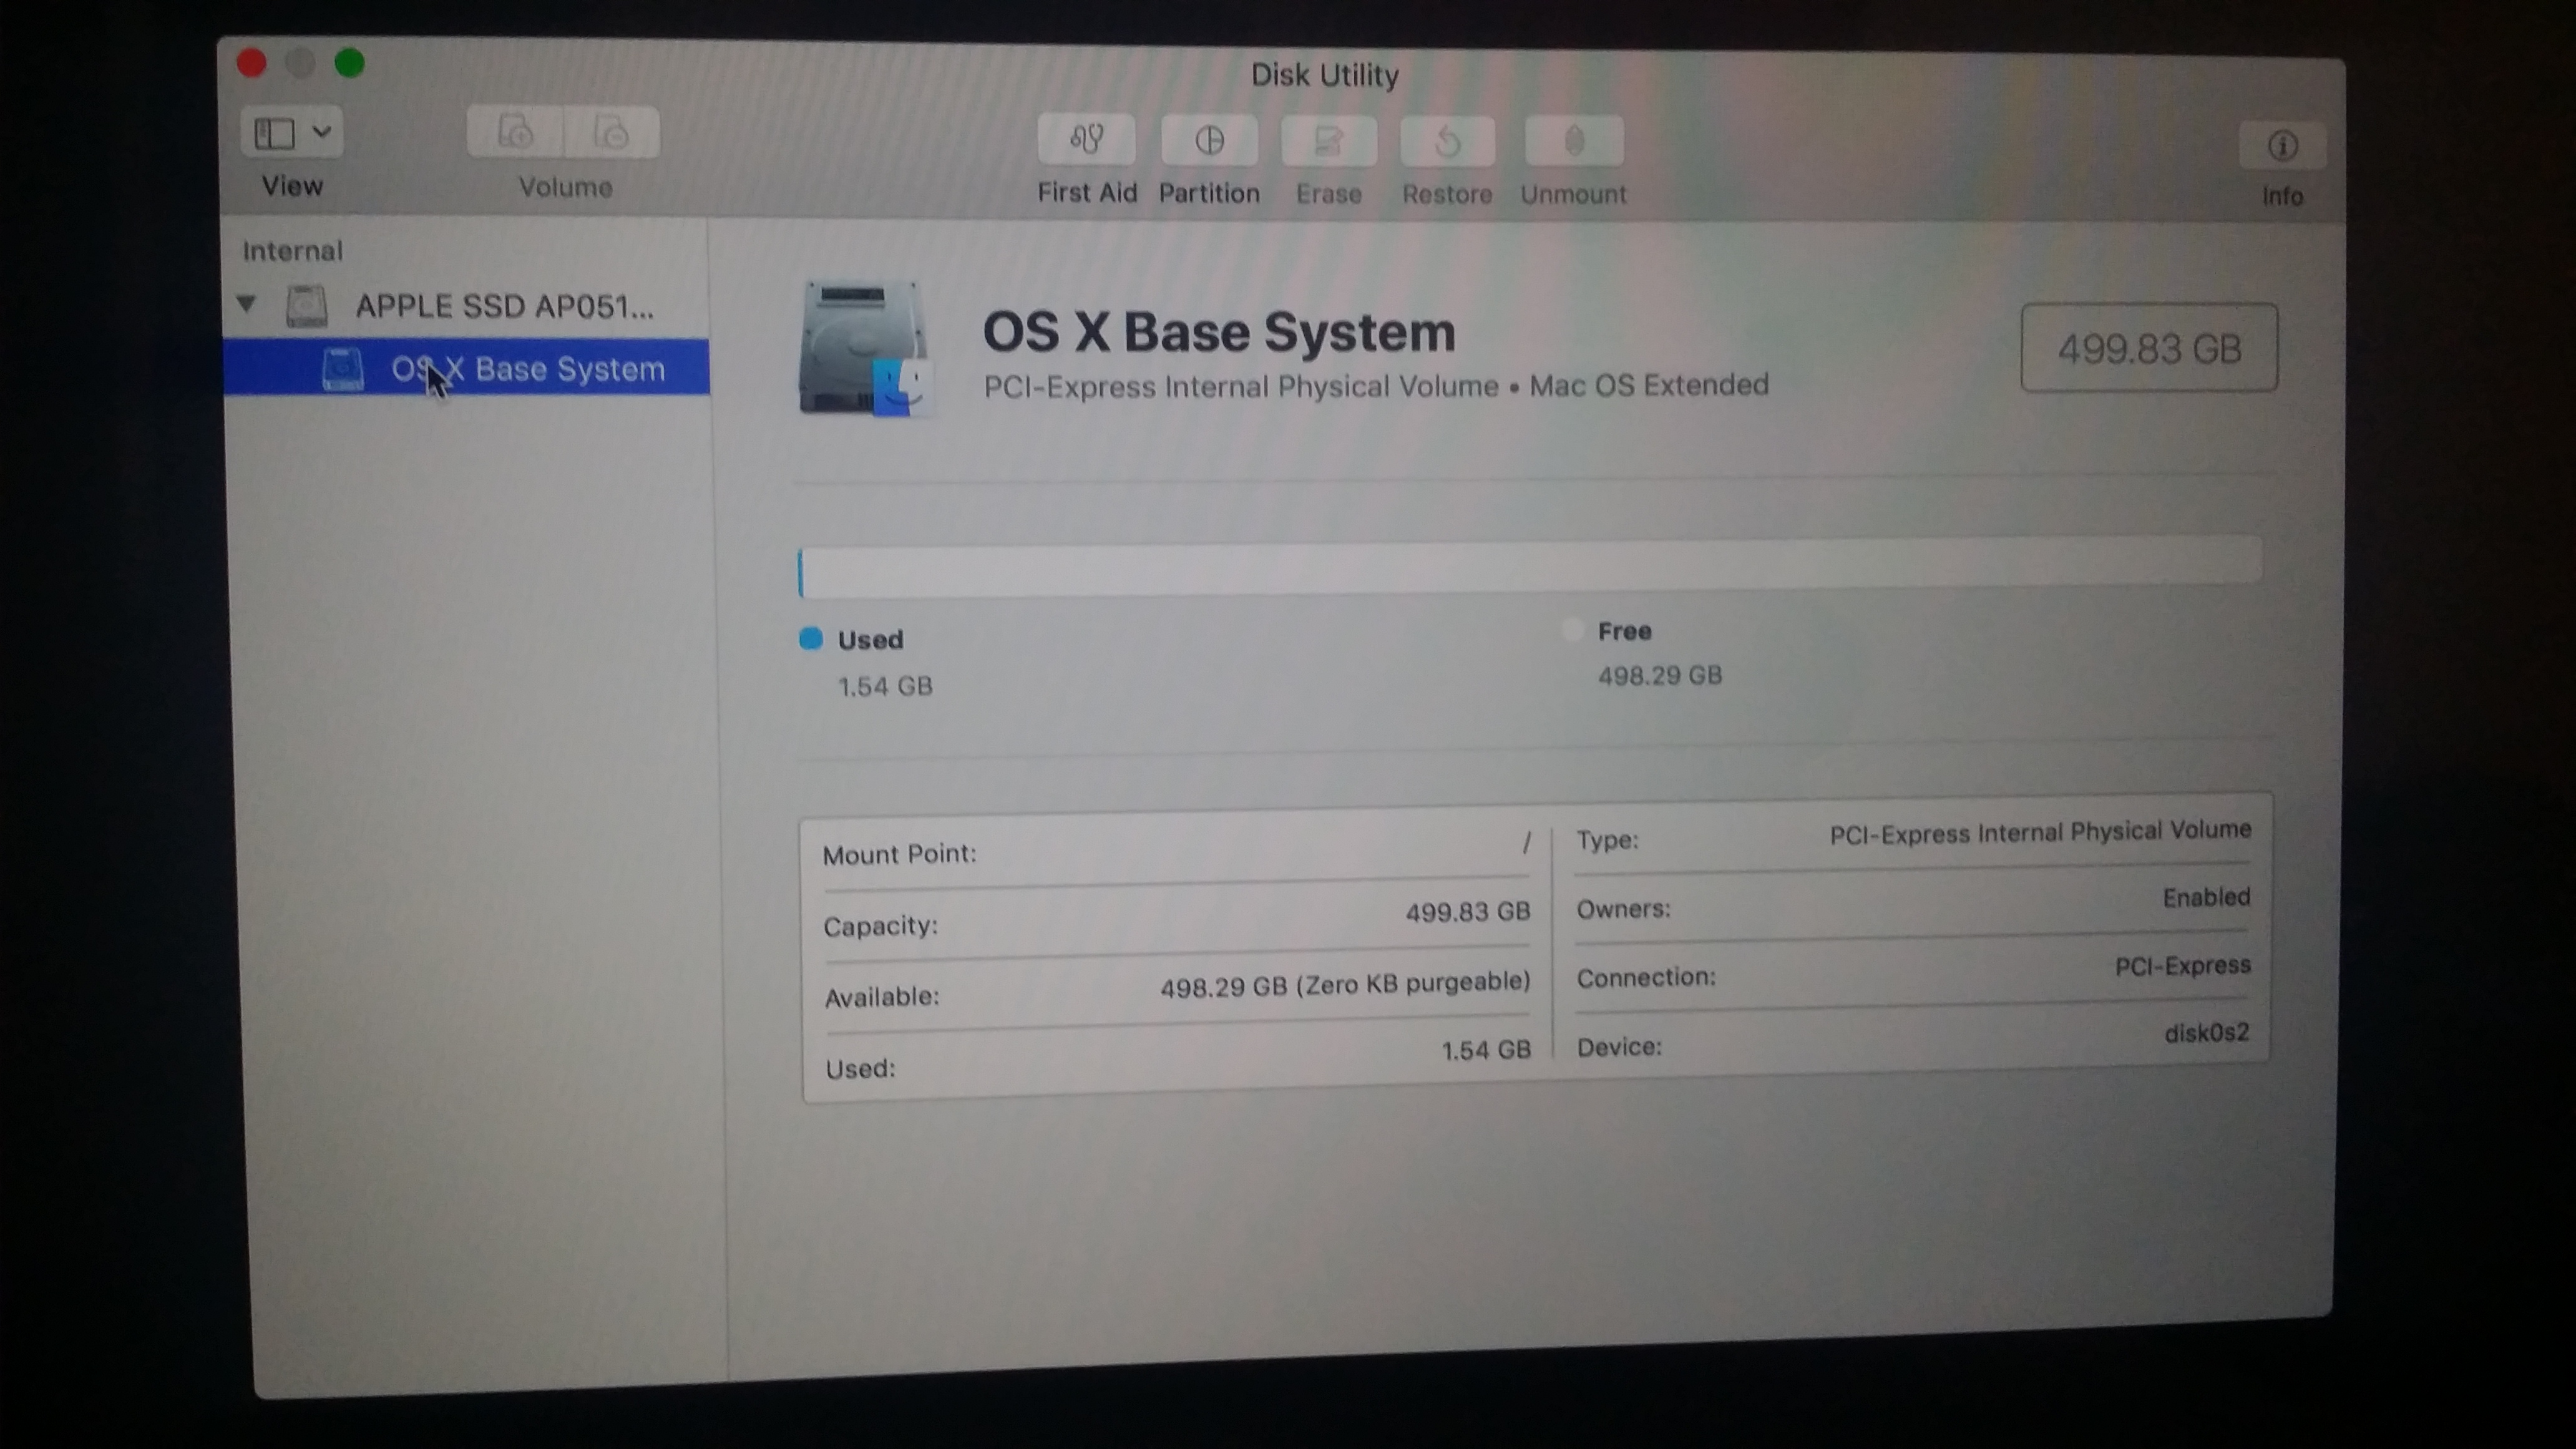
Task: Click the Device disk0s2 row
Action: coord(1911,1039)
